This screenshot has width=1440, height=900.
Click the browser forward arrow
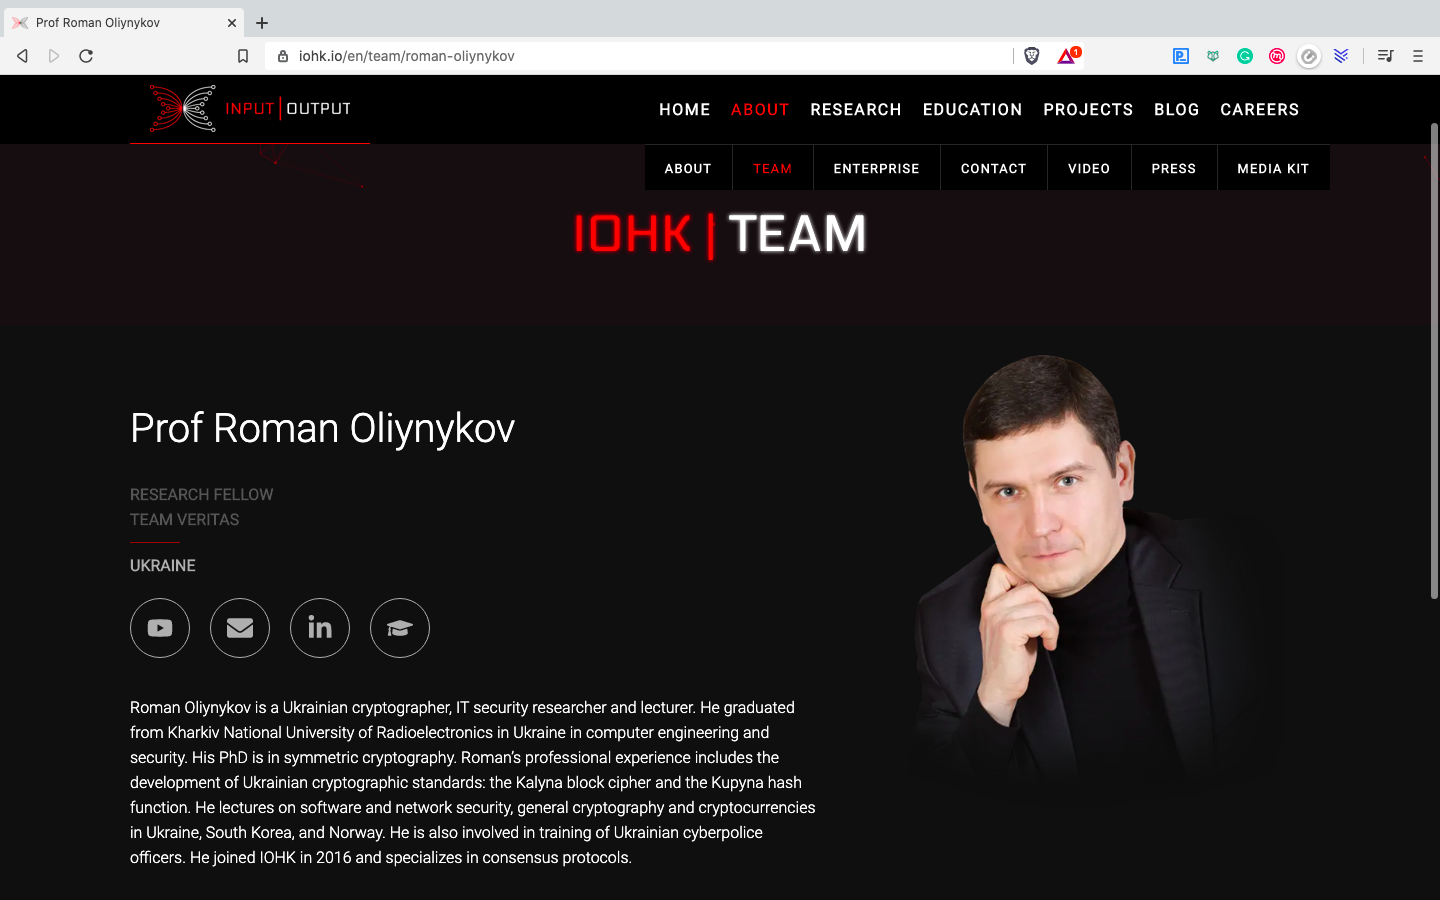tap(54, 56)
